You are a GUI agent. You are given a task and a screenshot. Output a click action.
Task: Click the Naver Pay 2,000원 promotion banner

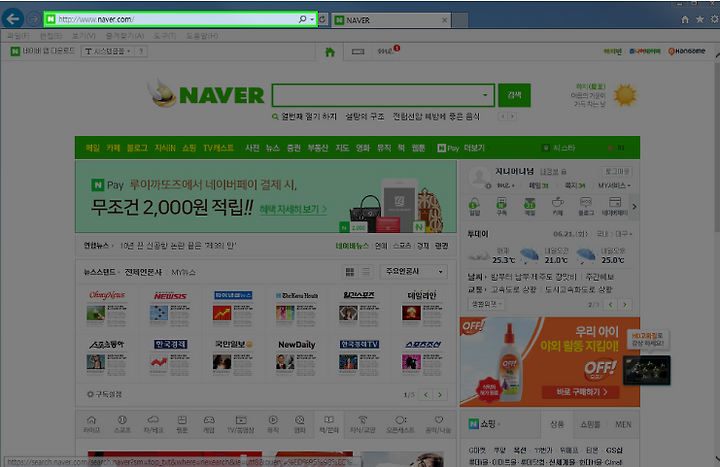pos(266,197)
